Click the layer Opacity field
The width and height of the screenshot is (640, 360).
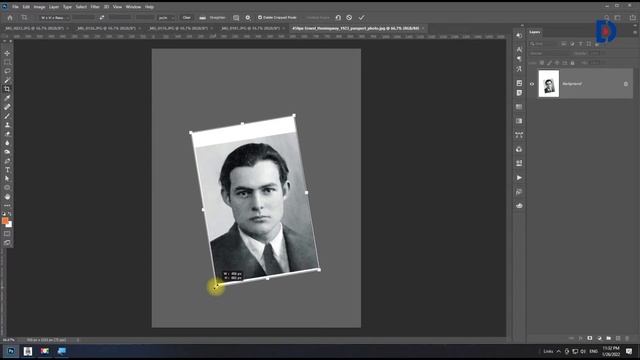pos(595,53)
